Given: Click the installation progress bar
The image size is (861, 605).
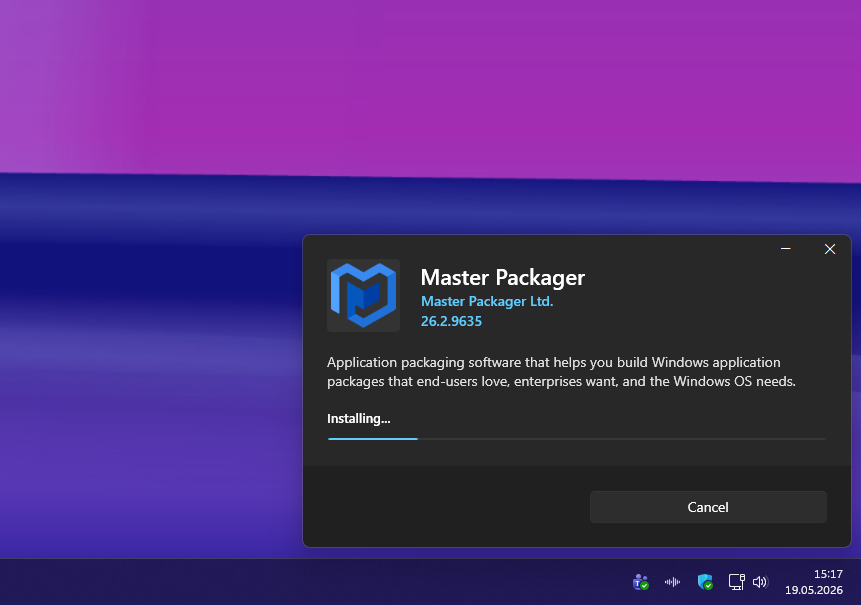Looking at the screenshot, I should coord(577,439).
